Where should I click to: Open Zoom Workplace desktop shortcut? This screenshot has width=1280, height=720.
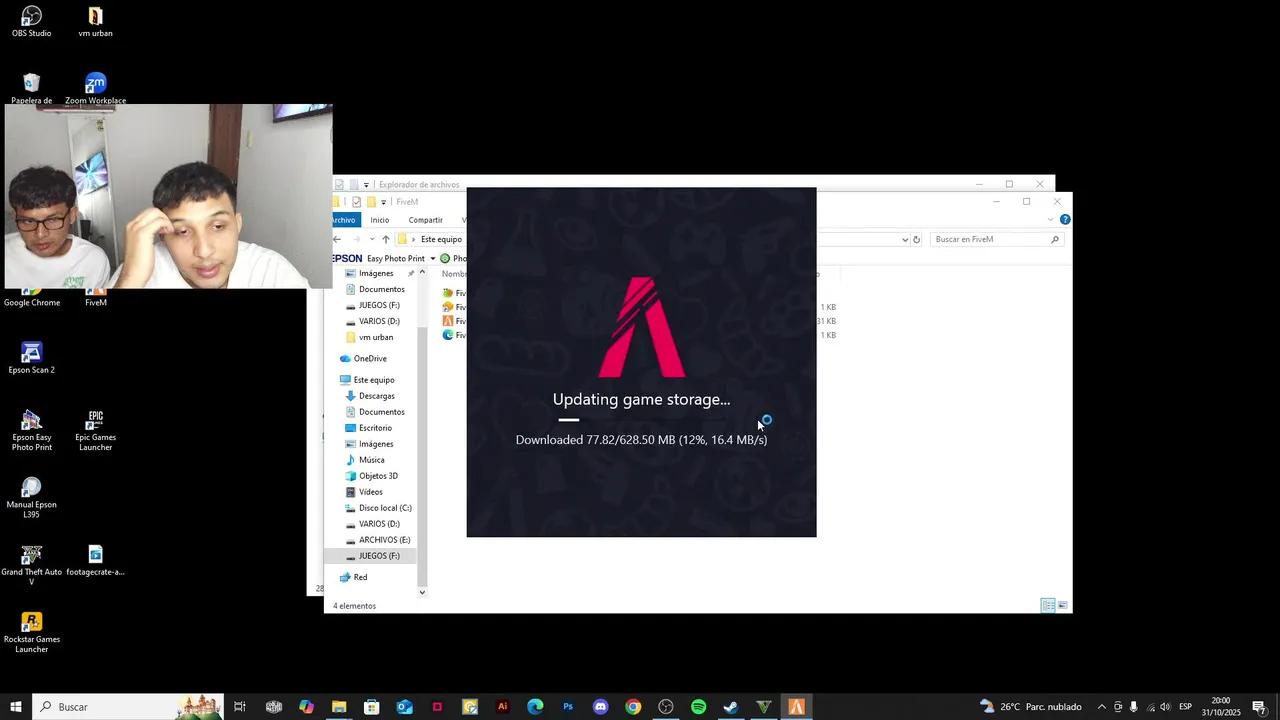coord(95,88)
